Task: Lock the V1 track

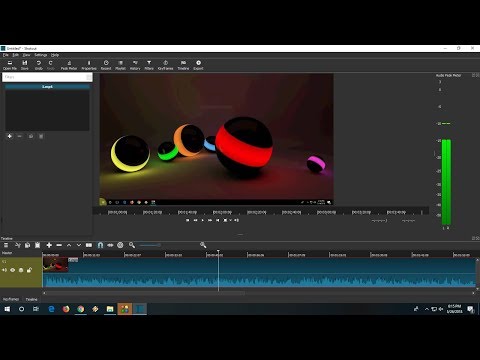Action: [29, 270]
